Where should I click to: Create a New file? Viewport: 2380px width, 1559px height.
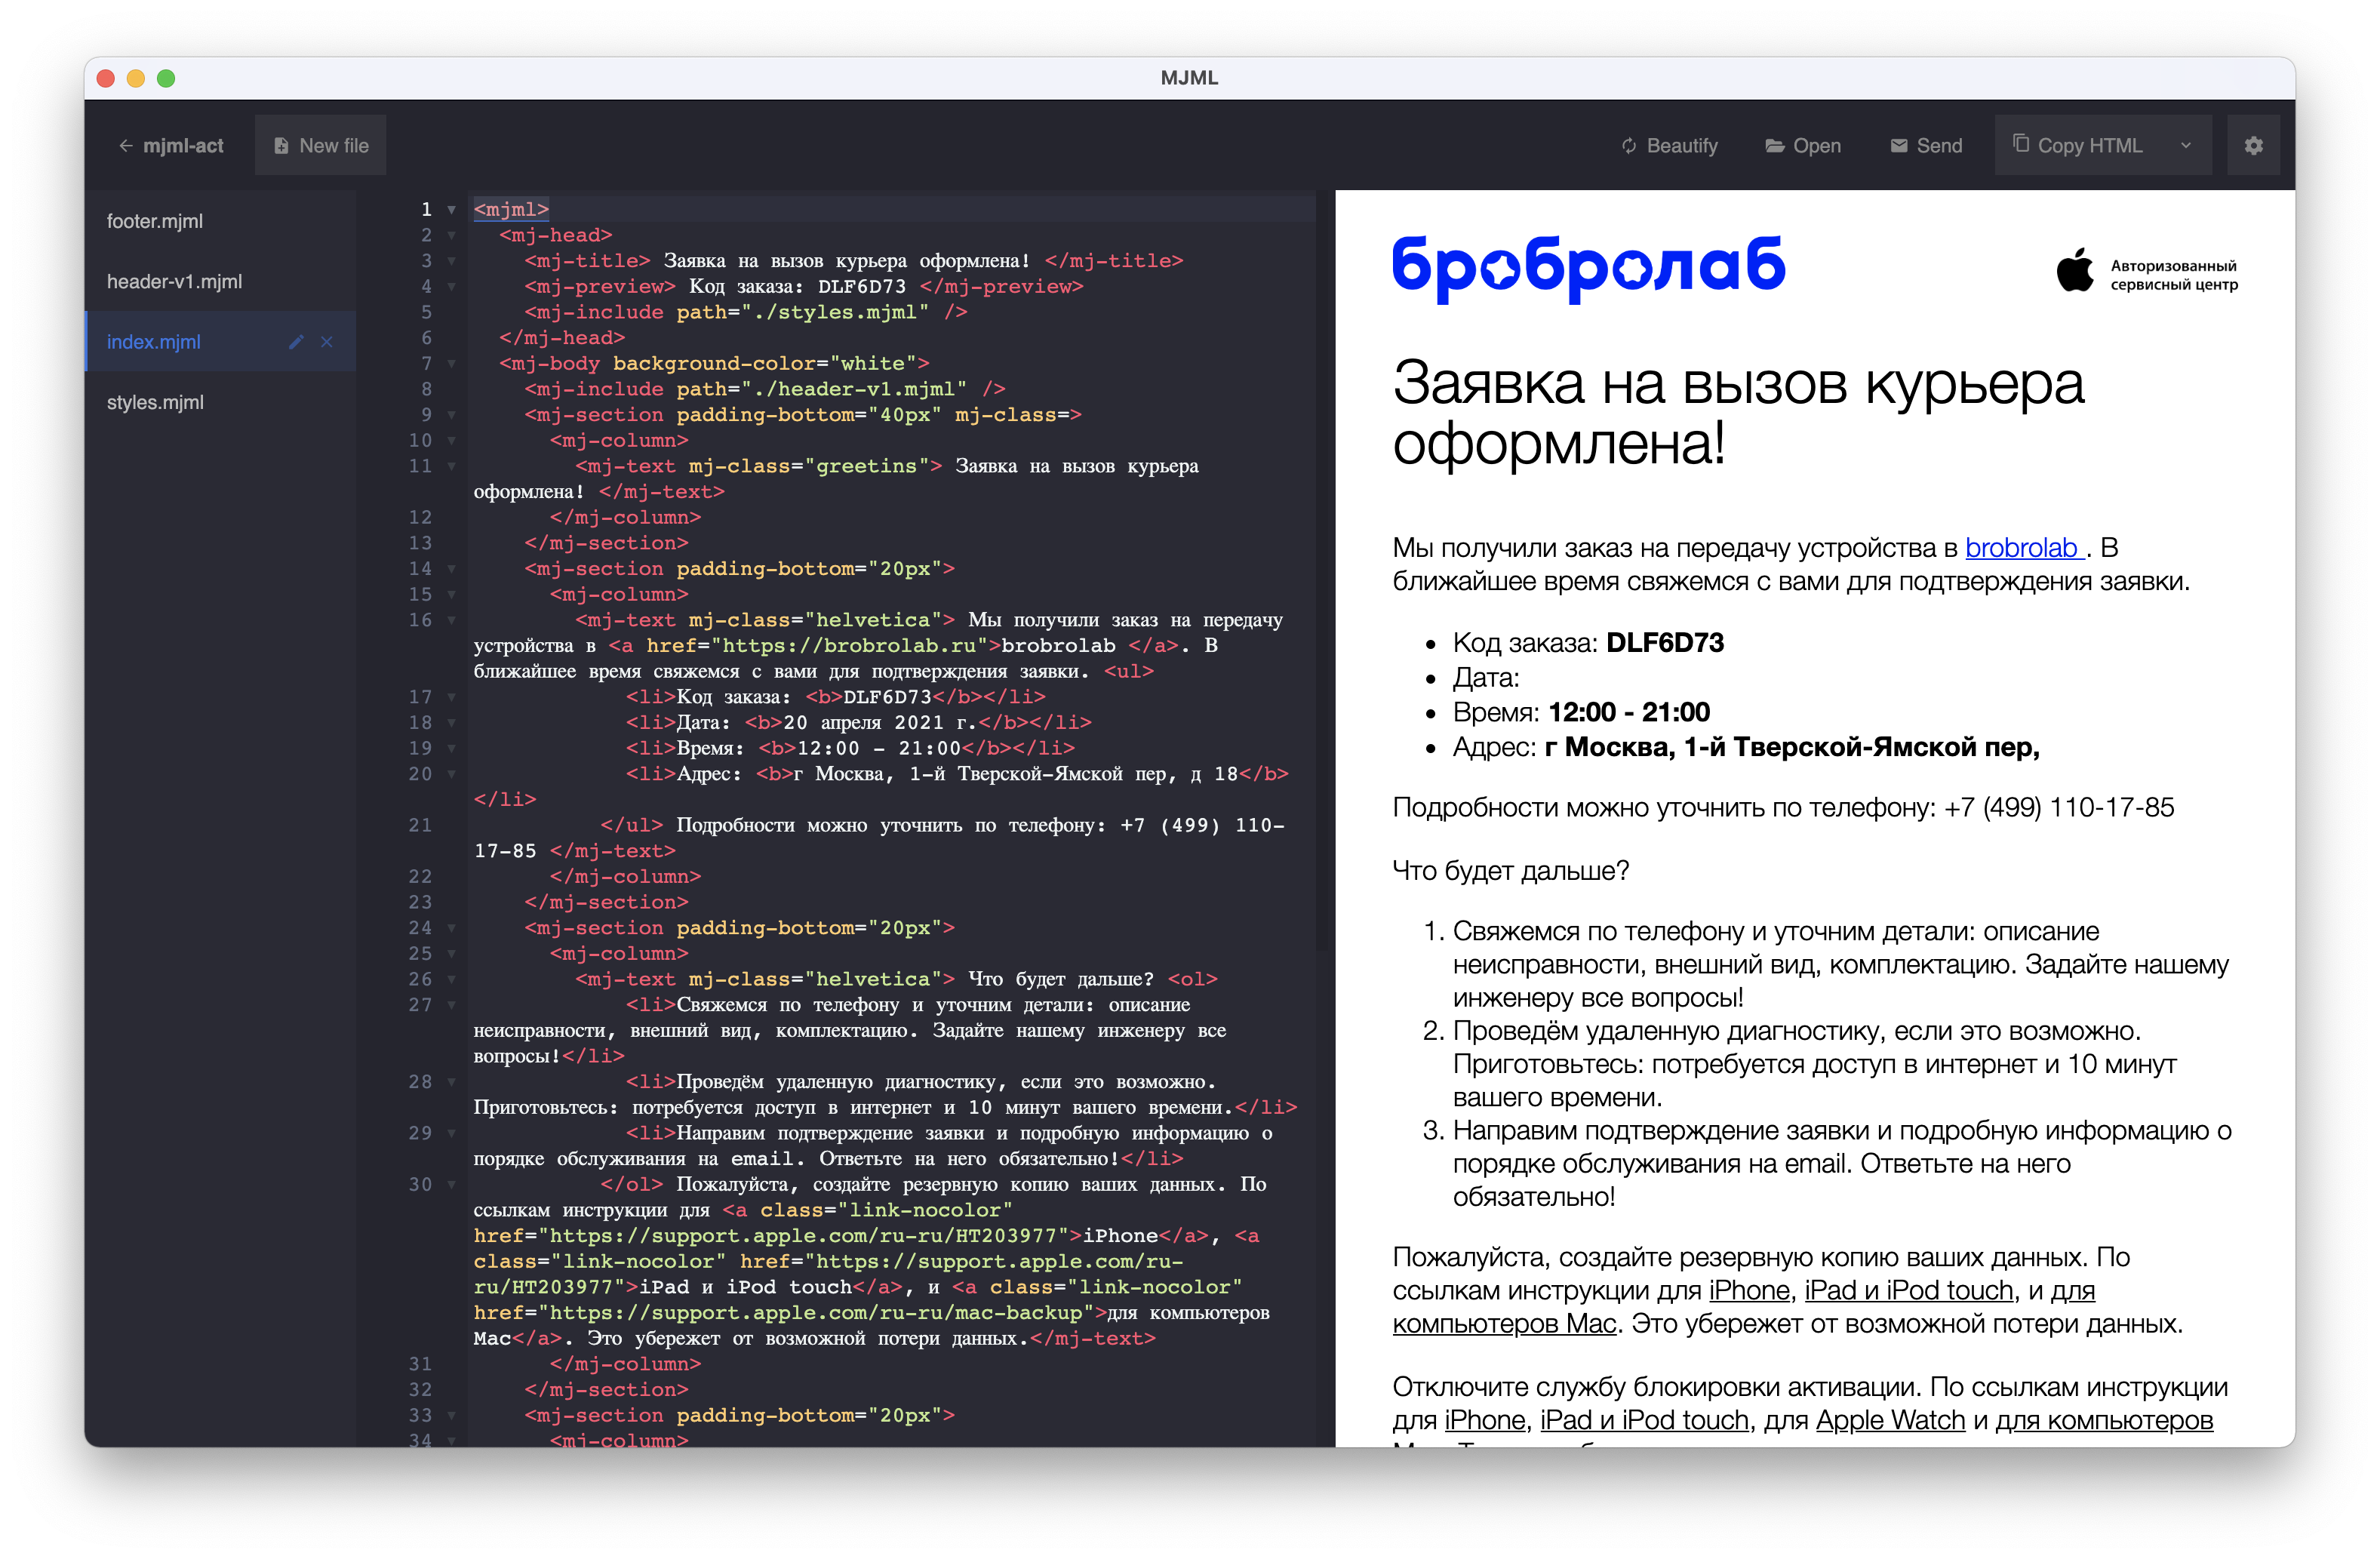[321, 146]
